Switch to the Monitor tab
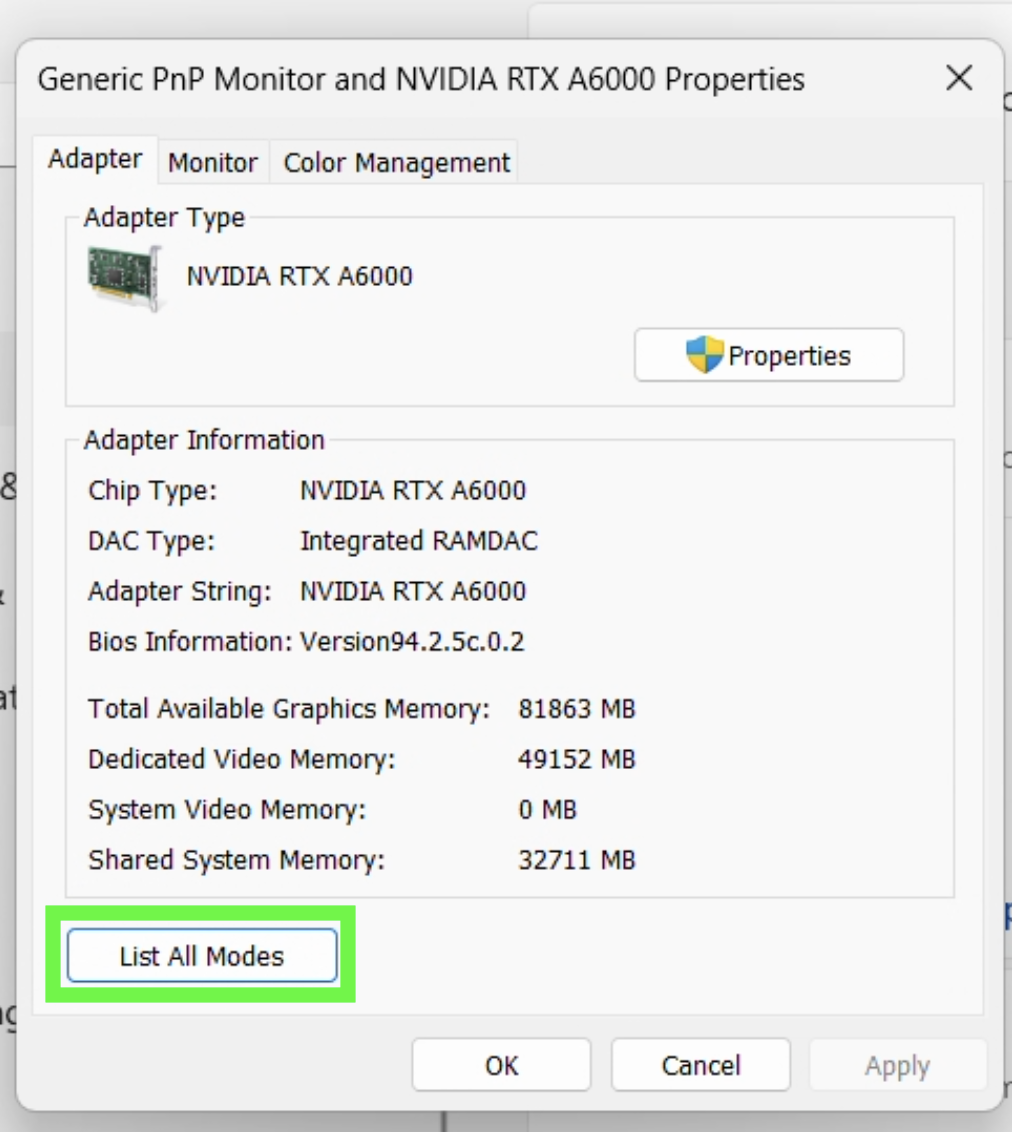Viewport: 1012px width, 1132px height. pyautogui.click(x=212, y=163)
